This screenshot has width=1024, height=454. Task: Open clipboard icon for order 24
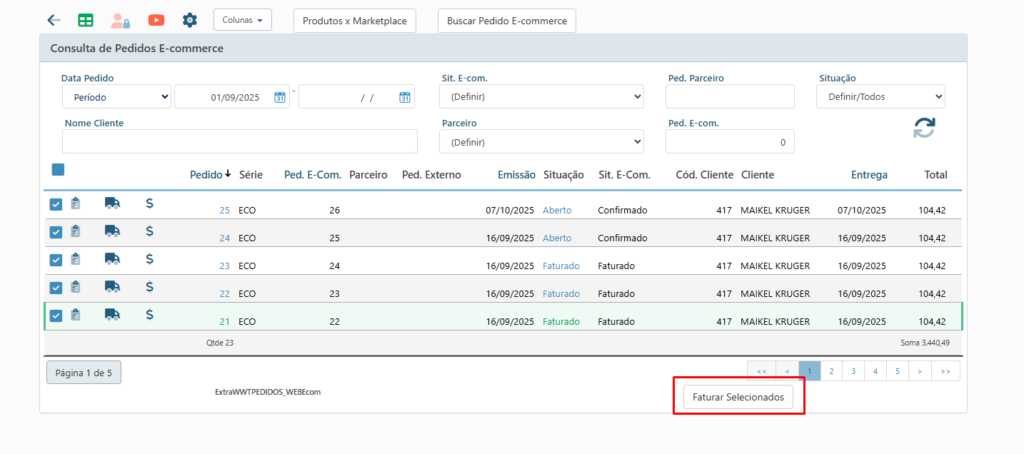click(75, 232)
